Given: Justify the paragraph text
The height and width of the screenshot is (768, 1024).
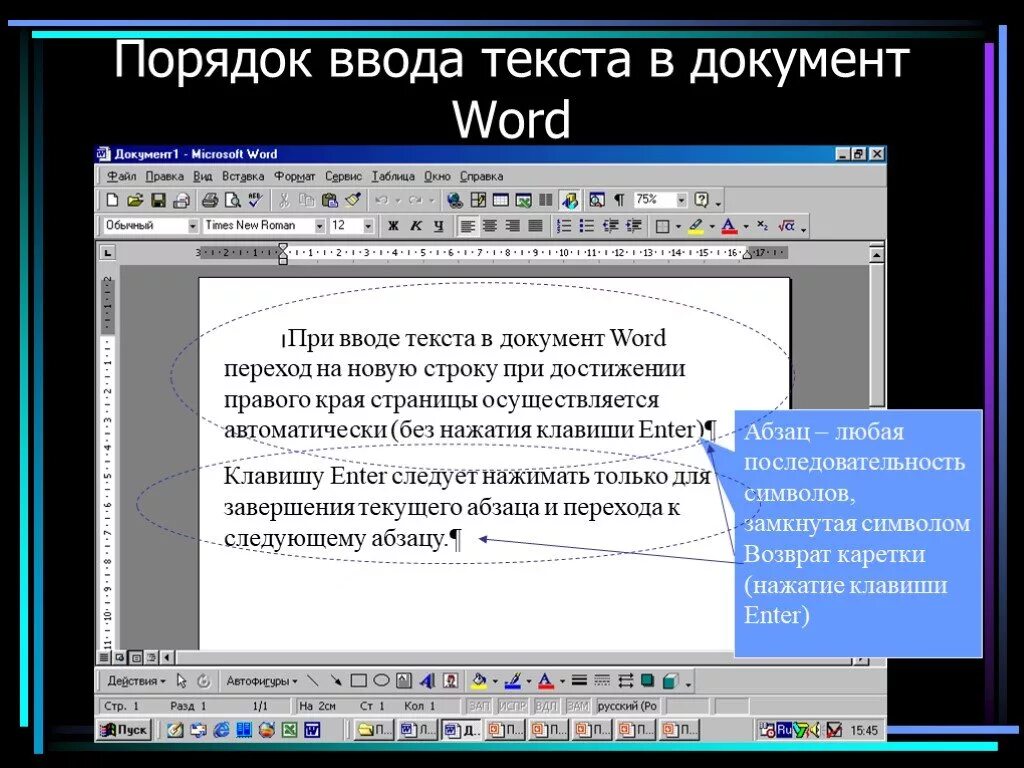Looking at the screenshot, I should pos(536,226).
